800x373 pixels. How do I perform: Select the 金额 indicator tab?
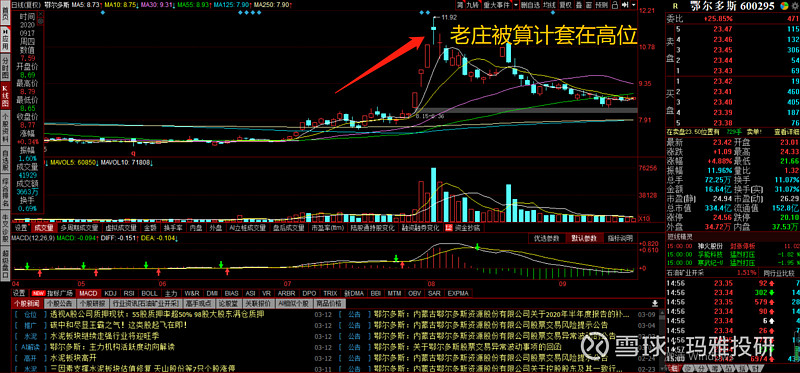(x=150, y=228)
